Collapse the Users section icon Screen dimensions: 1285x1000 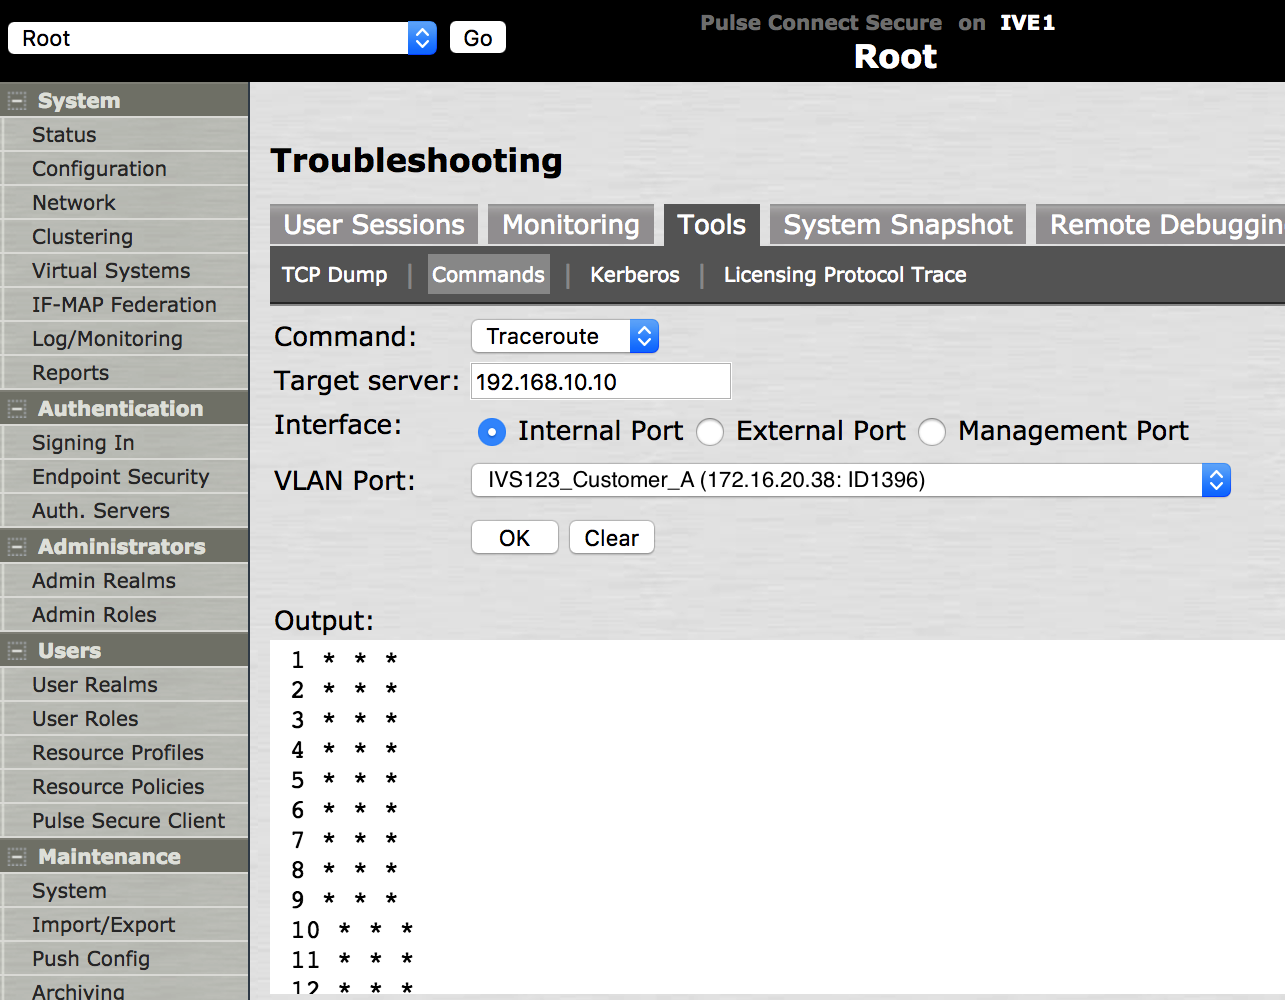(x=17, y=651)
